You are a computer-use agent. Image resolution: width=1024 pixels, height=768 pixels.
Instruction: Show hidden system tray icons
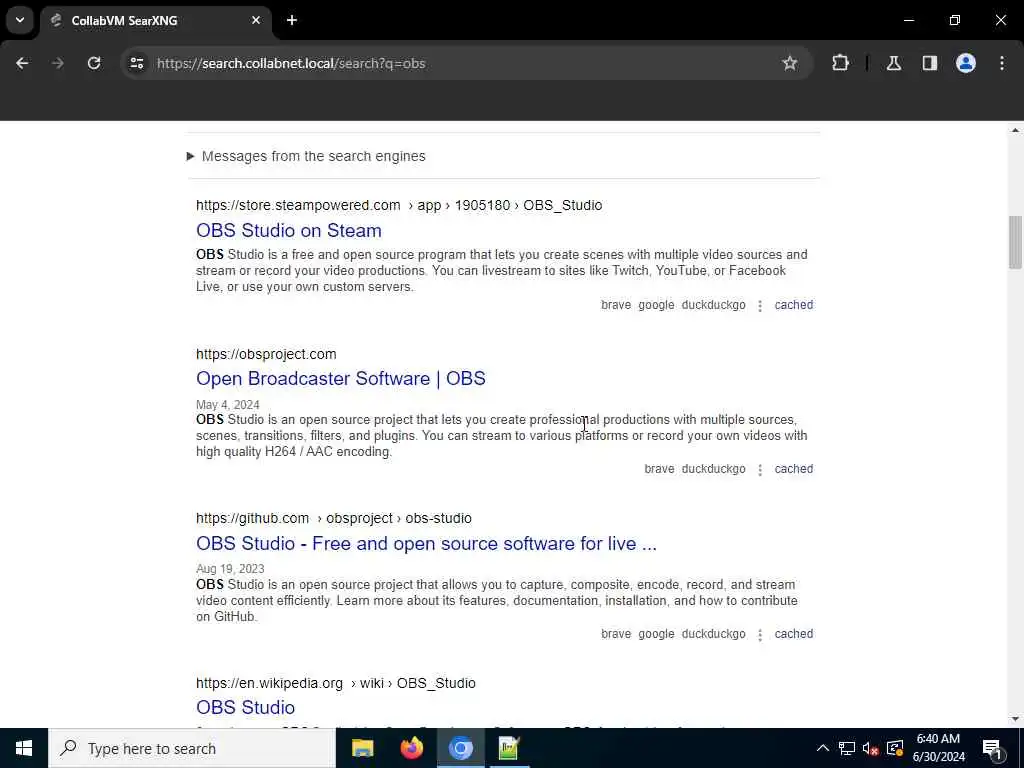[x=823, y=748]
